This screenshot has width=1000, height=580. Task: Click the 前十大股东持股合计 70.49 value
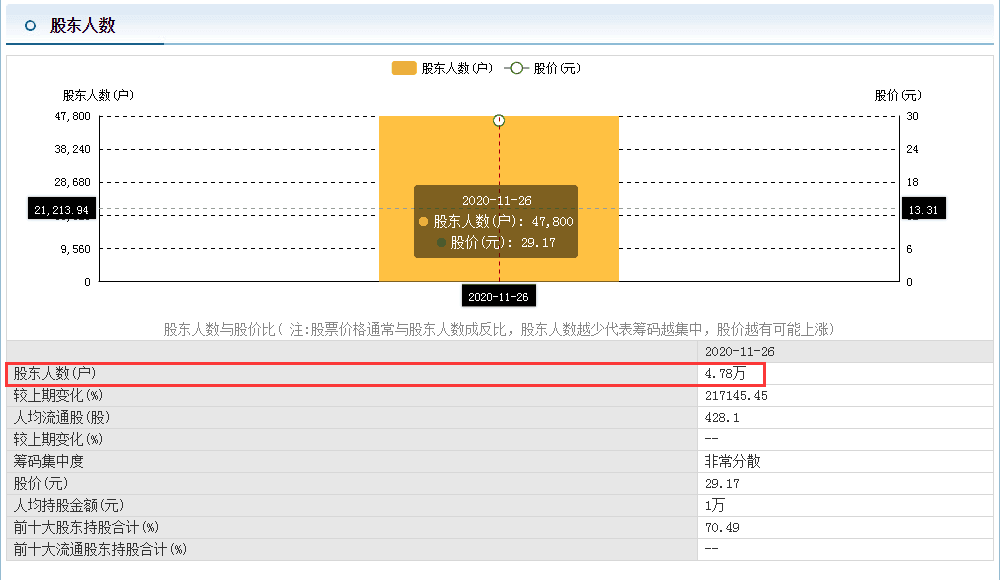tap(722, 528)
